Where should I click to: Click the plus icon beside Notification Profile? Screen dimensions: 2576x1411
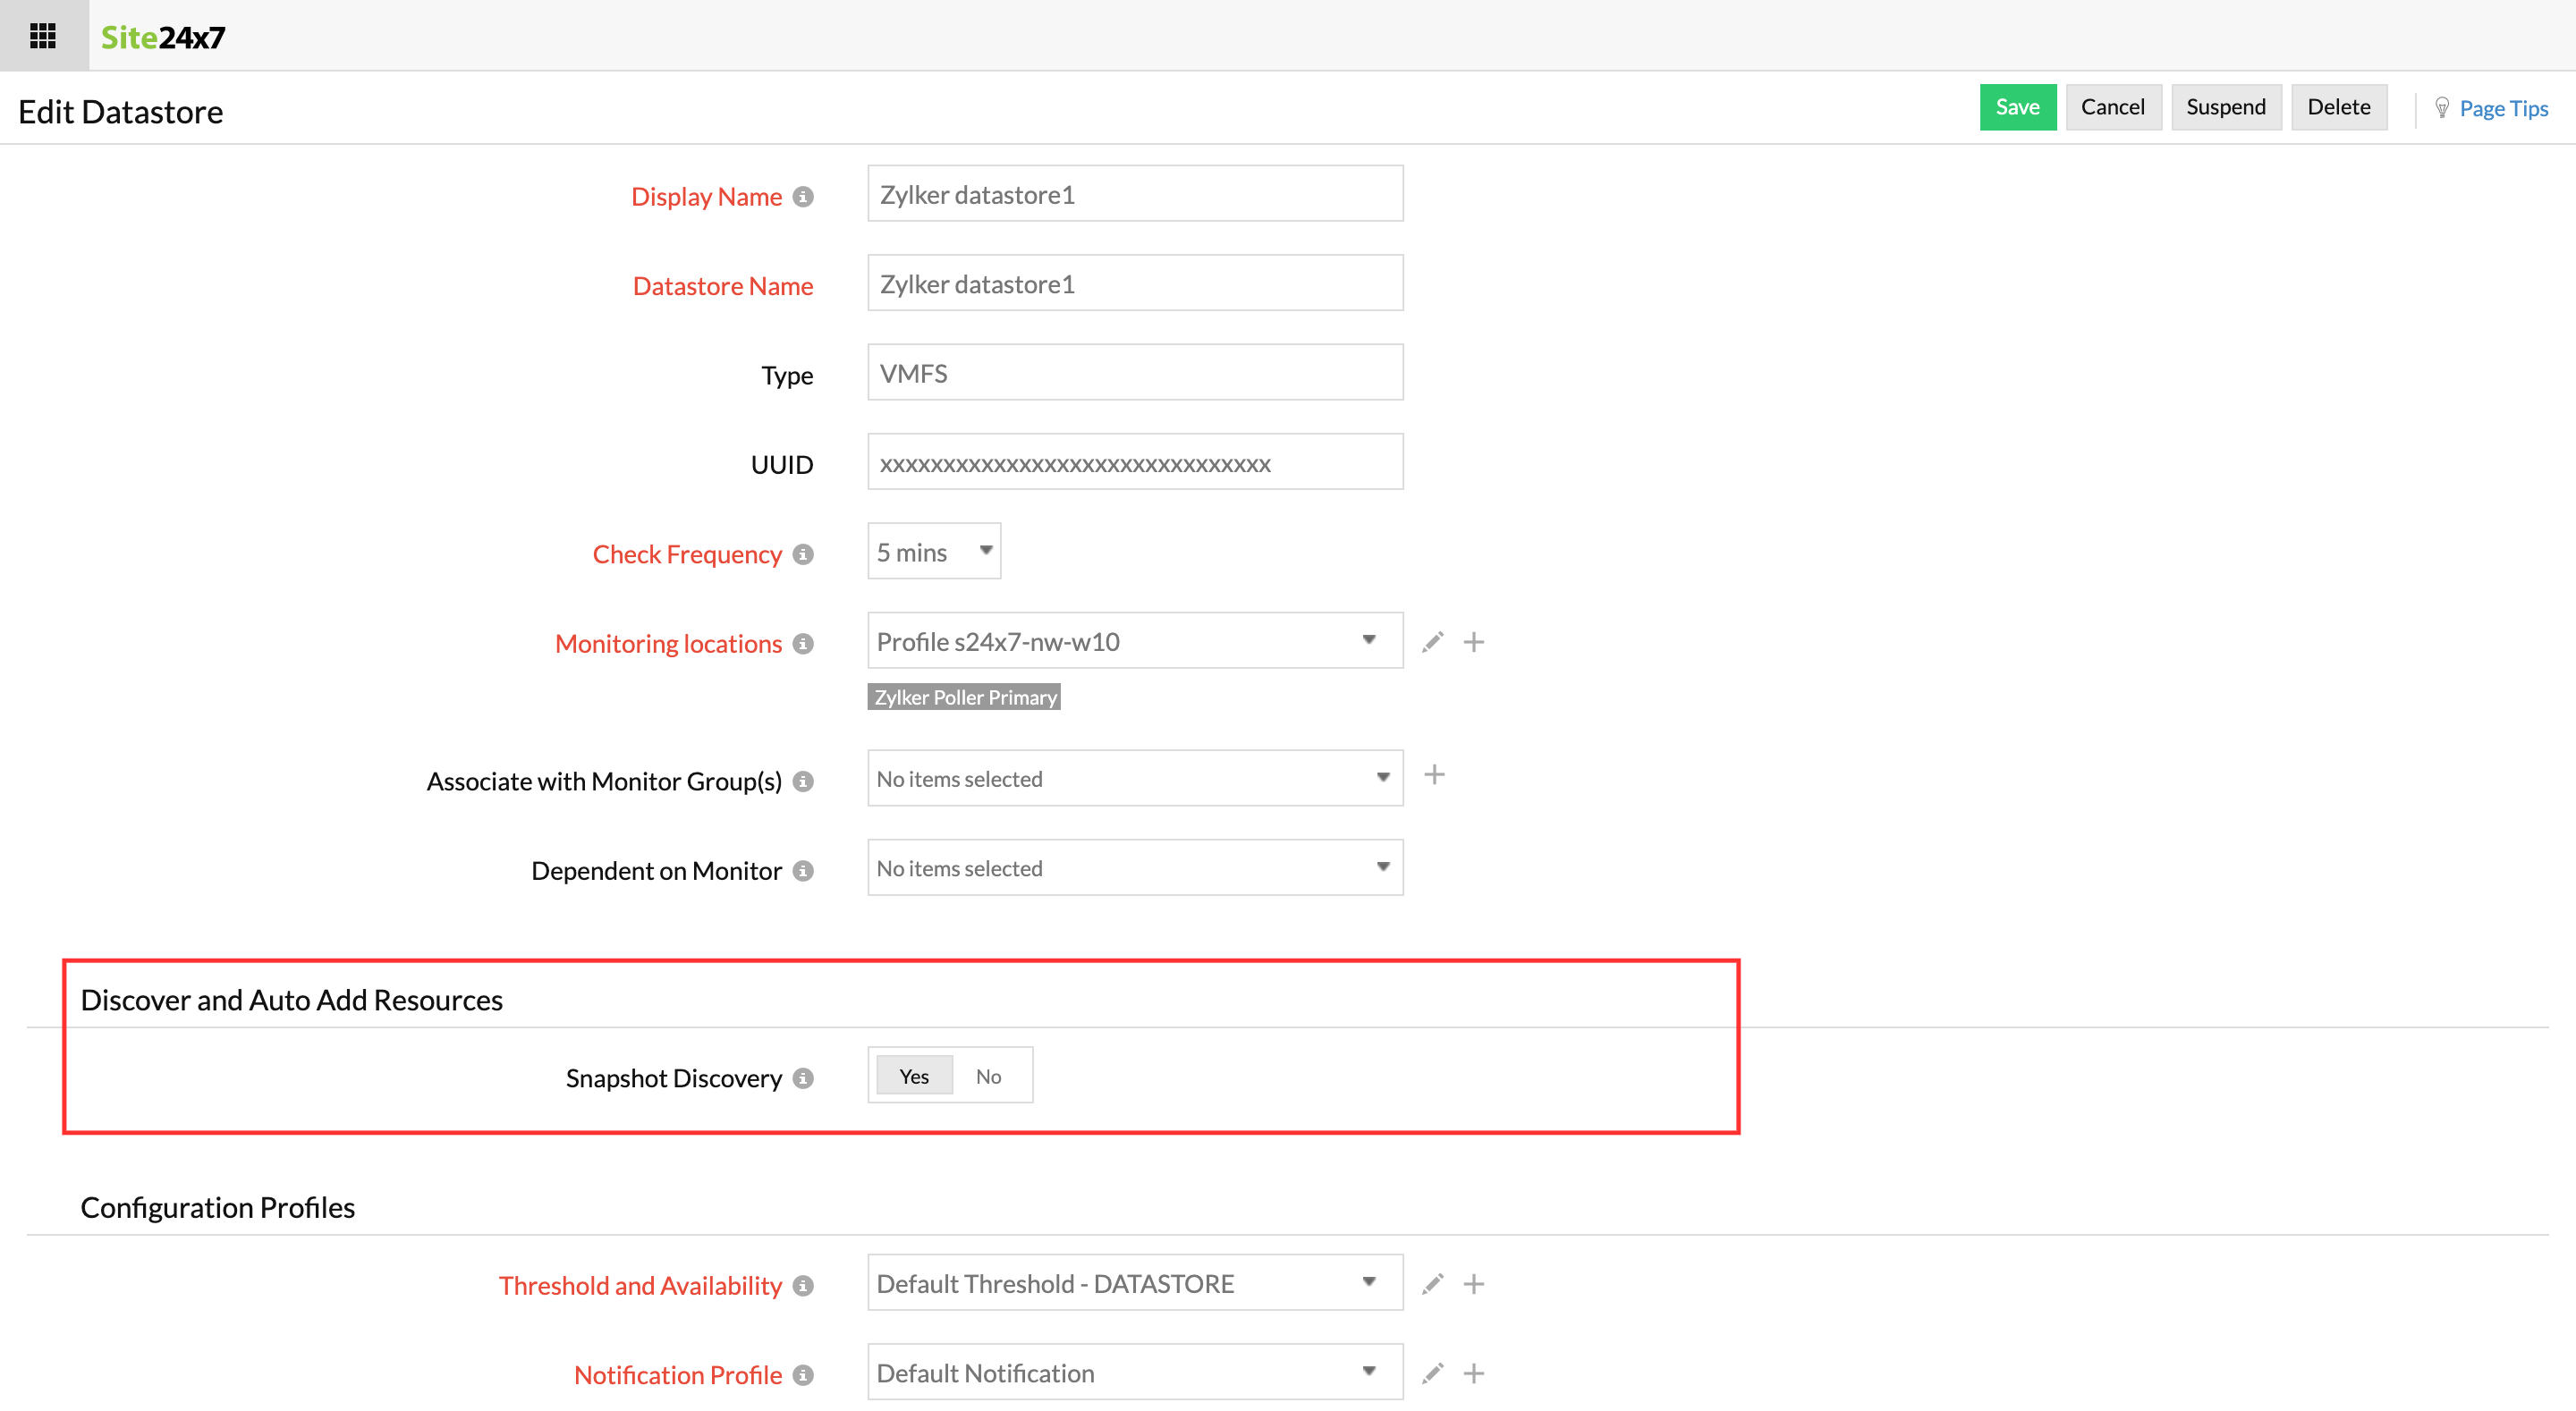click(x=1473, y=1372)
